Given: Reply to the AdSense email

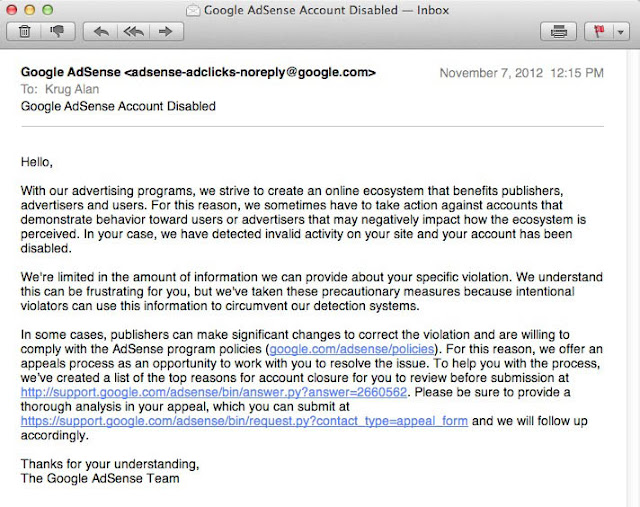Looking at the screenshot, I should coord(101,31).
